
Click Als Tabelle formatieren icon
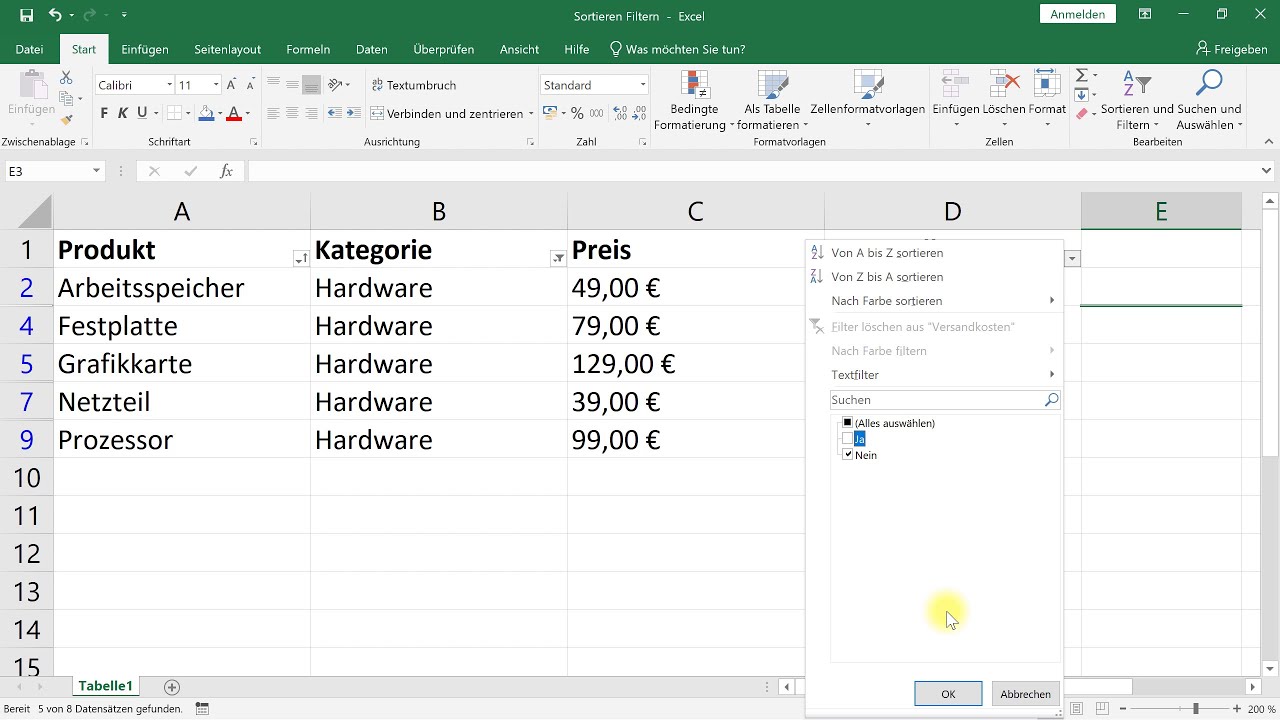point(773,84)
